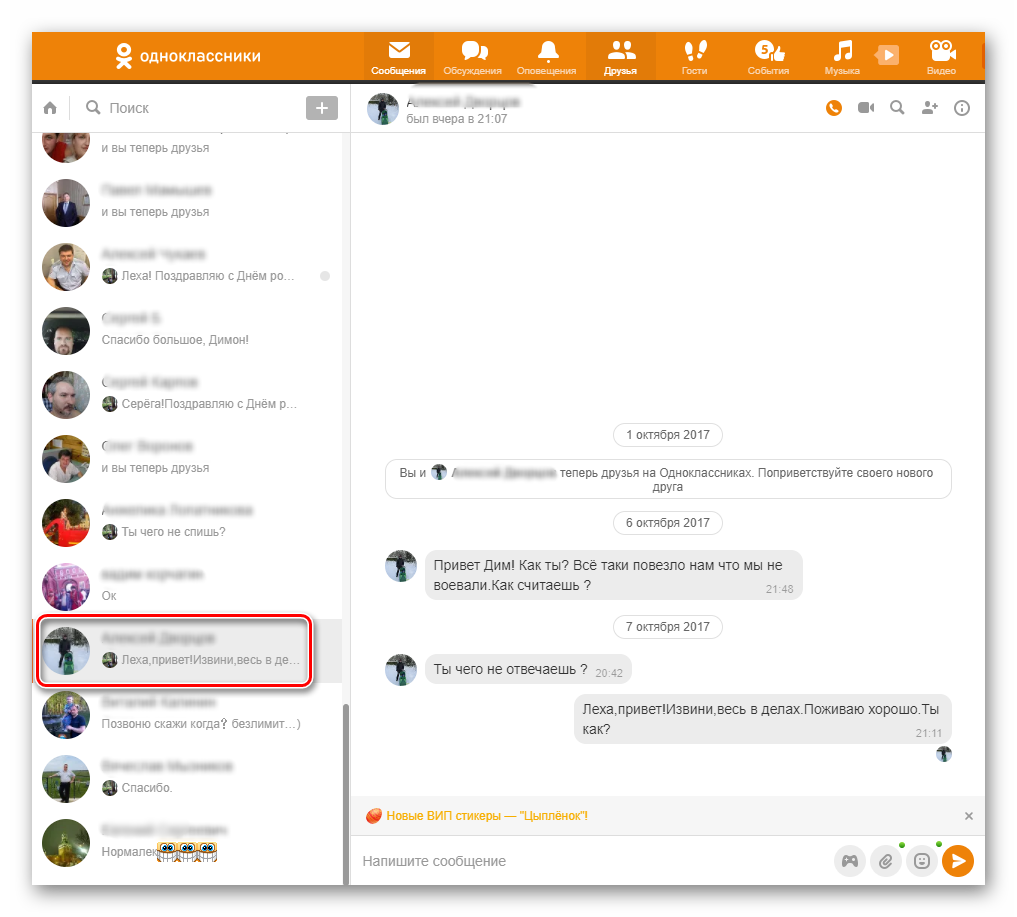Go to home icon in sidebar
Image resolution: width=1017 pixels, height=917 pixels.
[50, 108]
